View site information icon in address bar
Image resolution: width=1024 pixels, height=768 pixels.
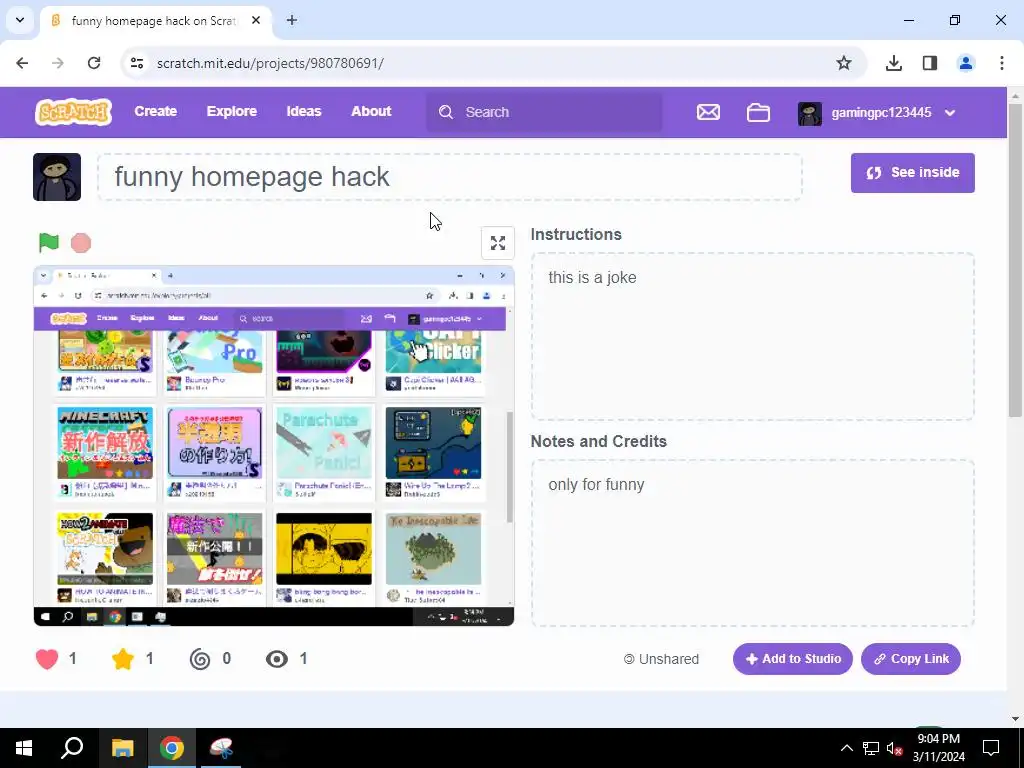137,63
